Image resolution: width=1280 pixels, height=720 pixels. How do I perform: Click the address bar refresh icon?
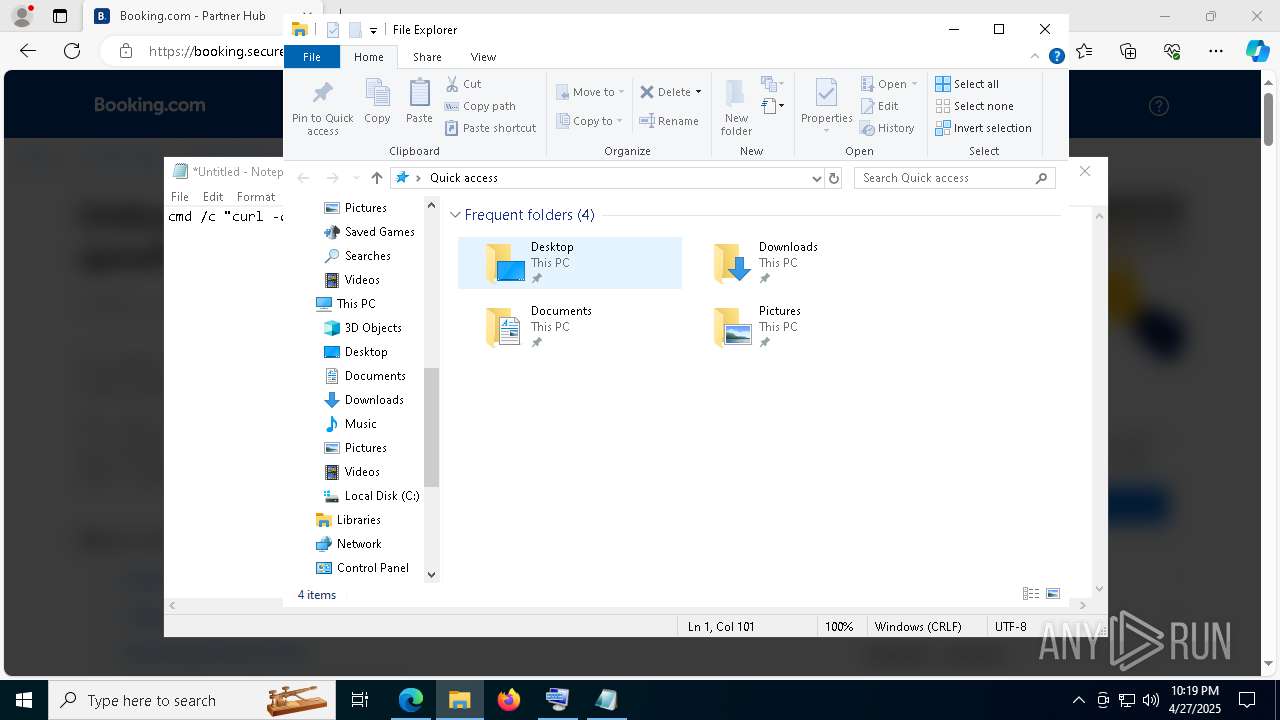point(834,178)
